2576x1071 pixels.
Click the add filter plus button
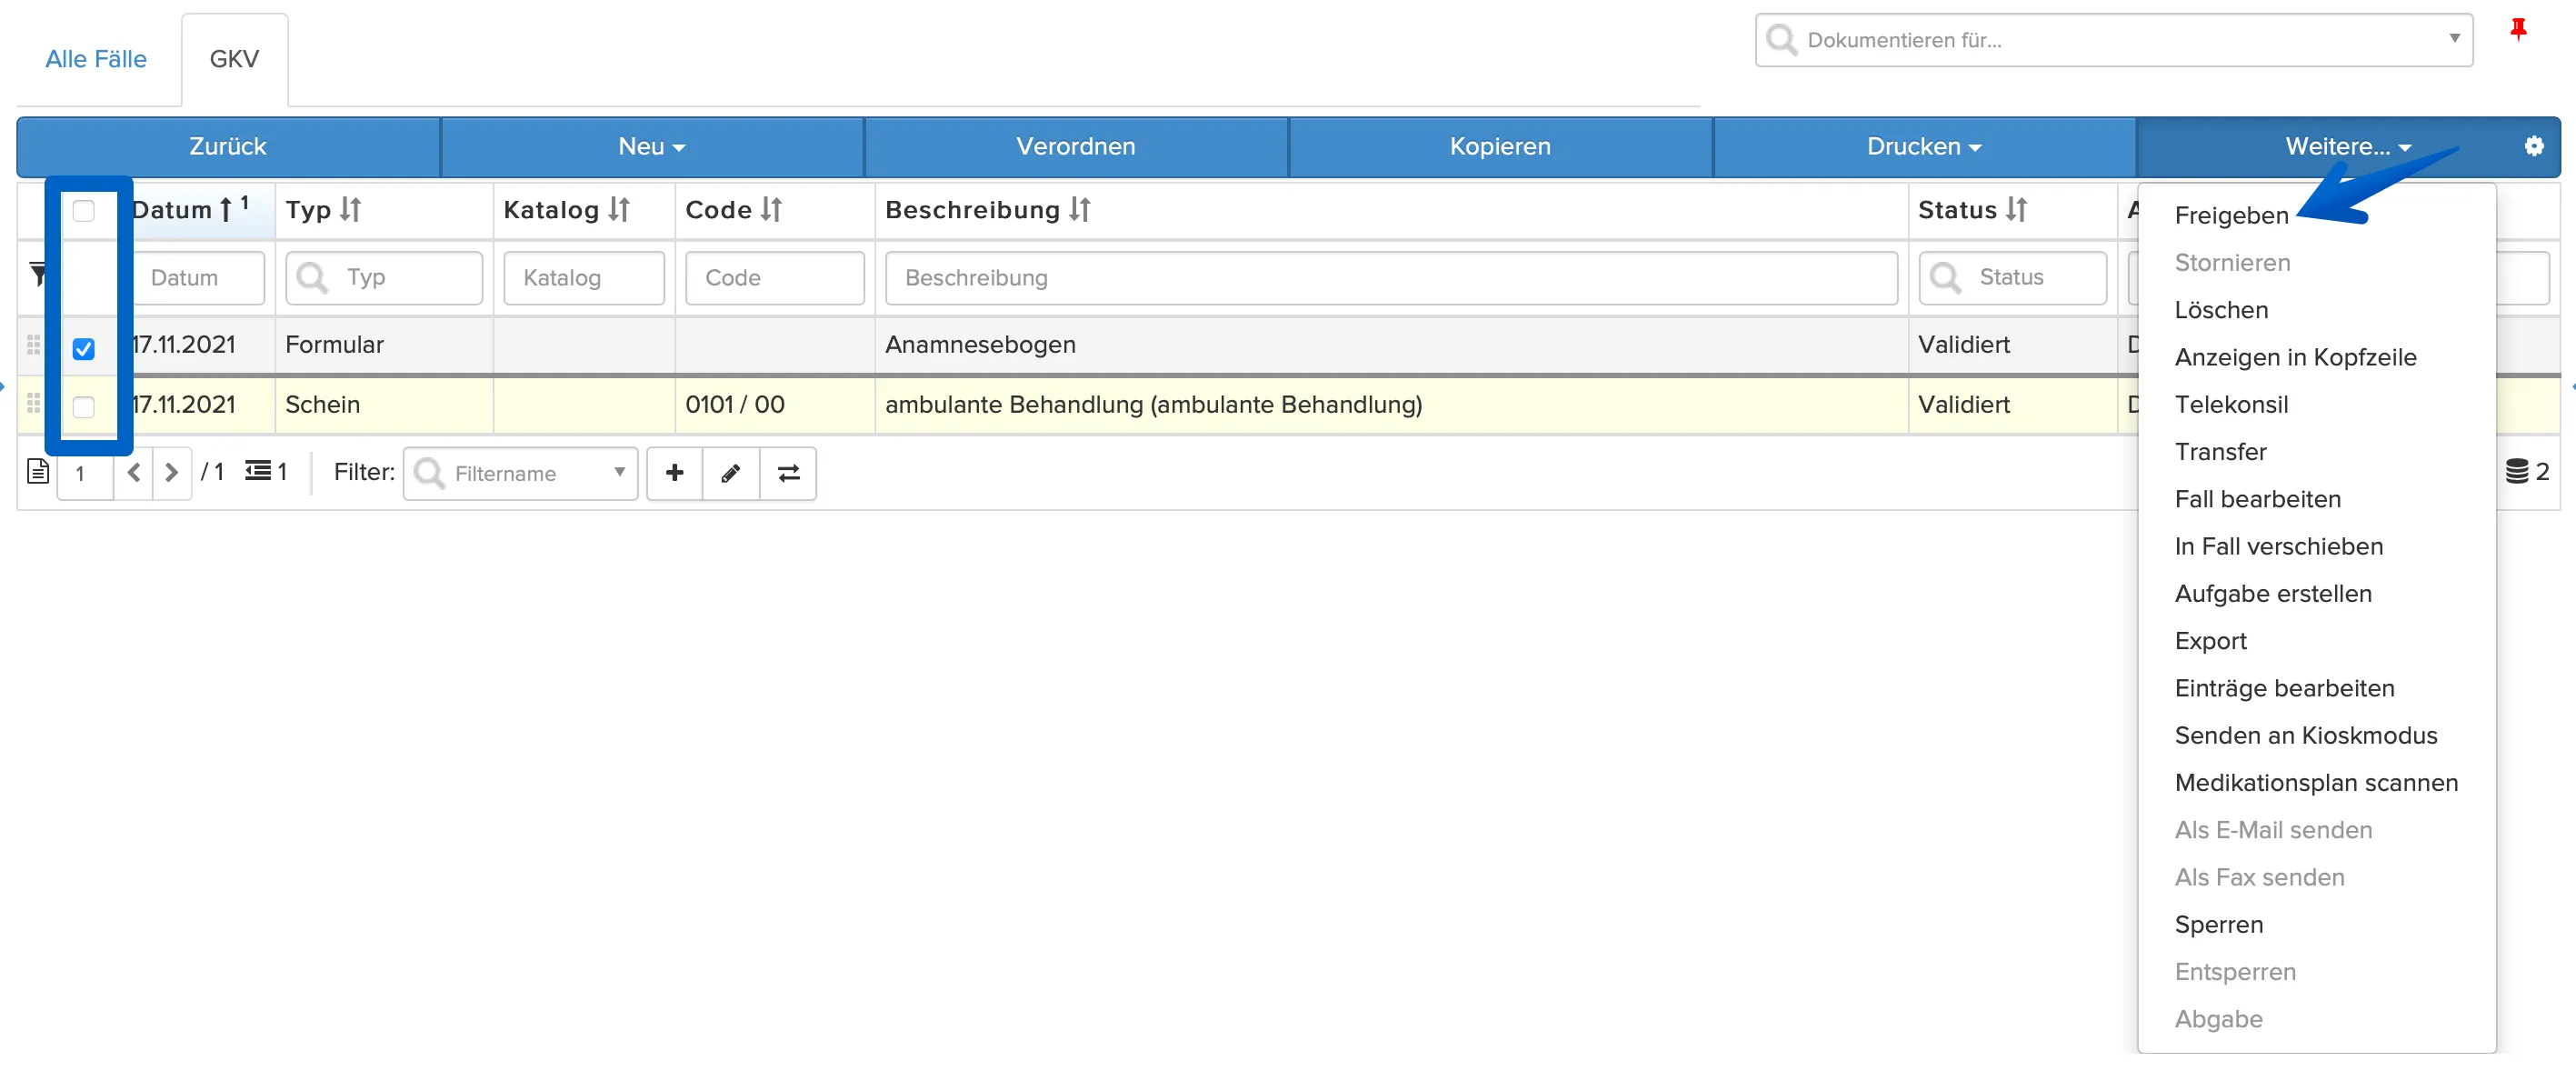675,473
